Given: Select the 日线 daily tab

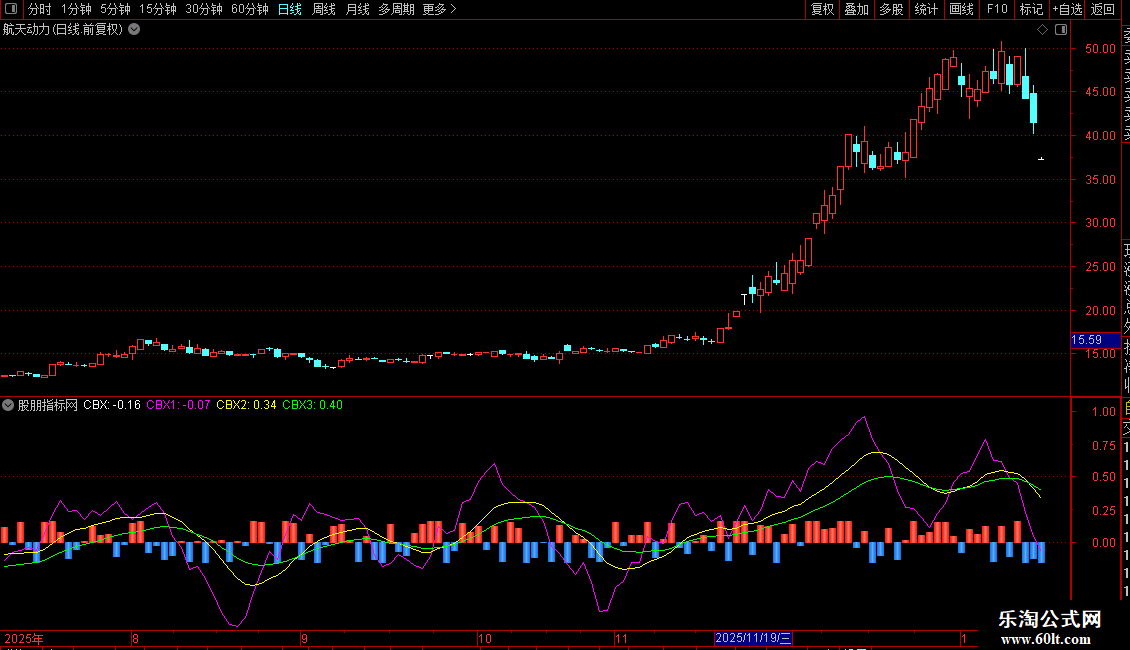Looking at the screenshot, I should pos(290,9).
